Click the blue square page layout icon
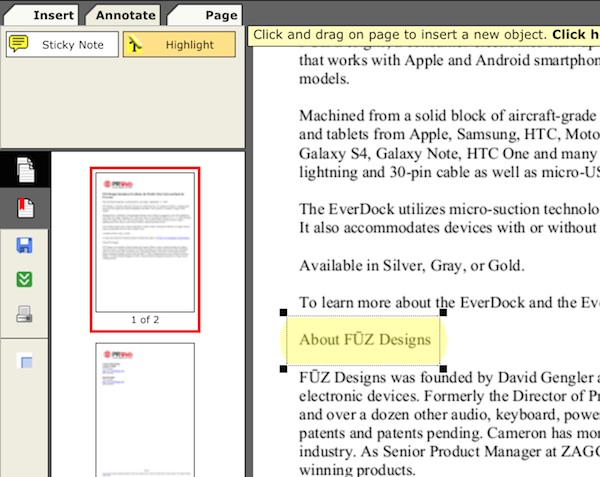600x477 pixels. click(x=25, y=360)
